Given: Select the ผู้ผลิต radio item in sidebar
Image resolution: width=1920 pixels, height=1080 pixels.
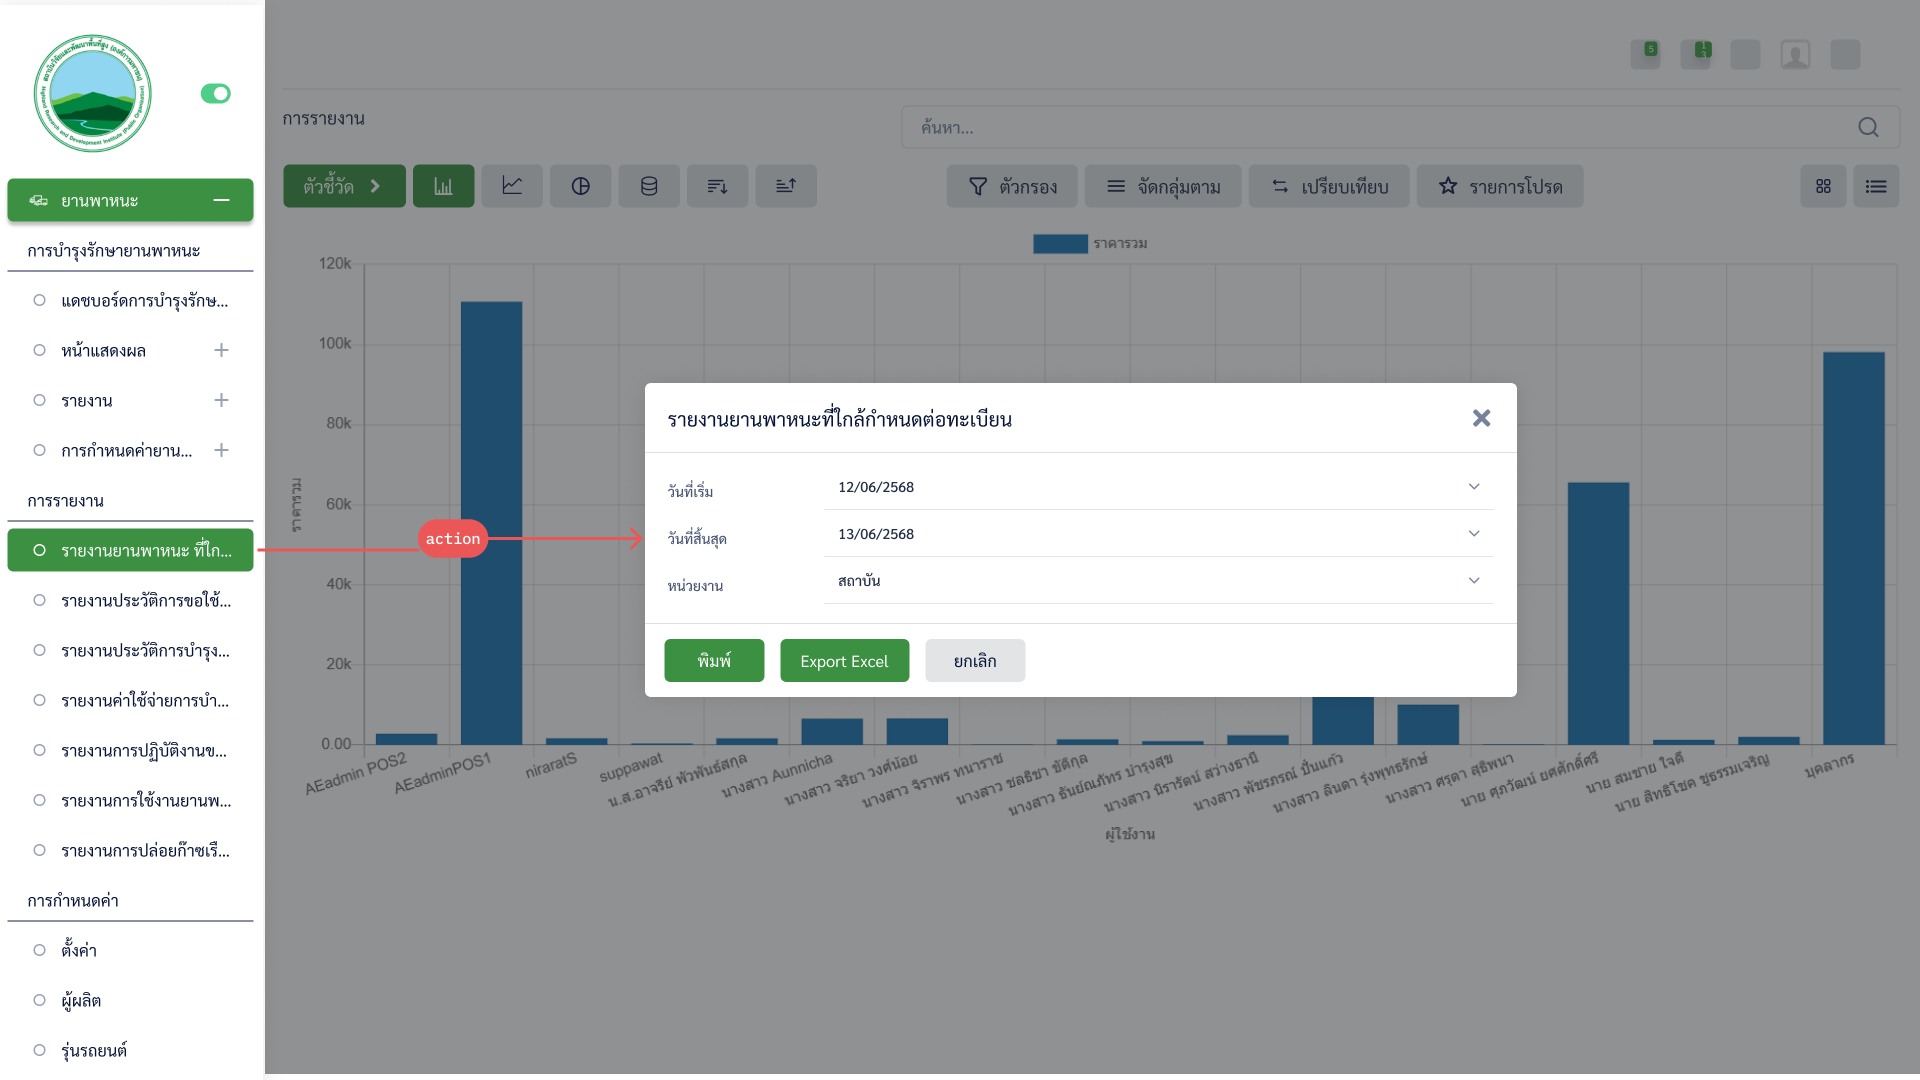Looking at the screenshot, I should tap(39, 1000).
